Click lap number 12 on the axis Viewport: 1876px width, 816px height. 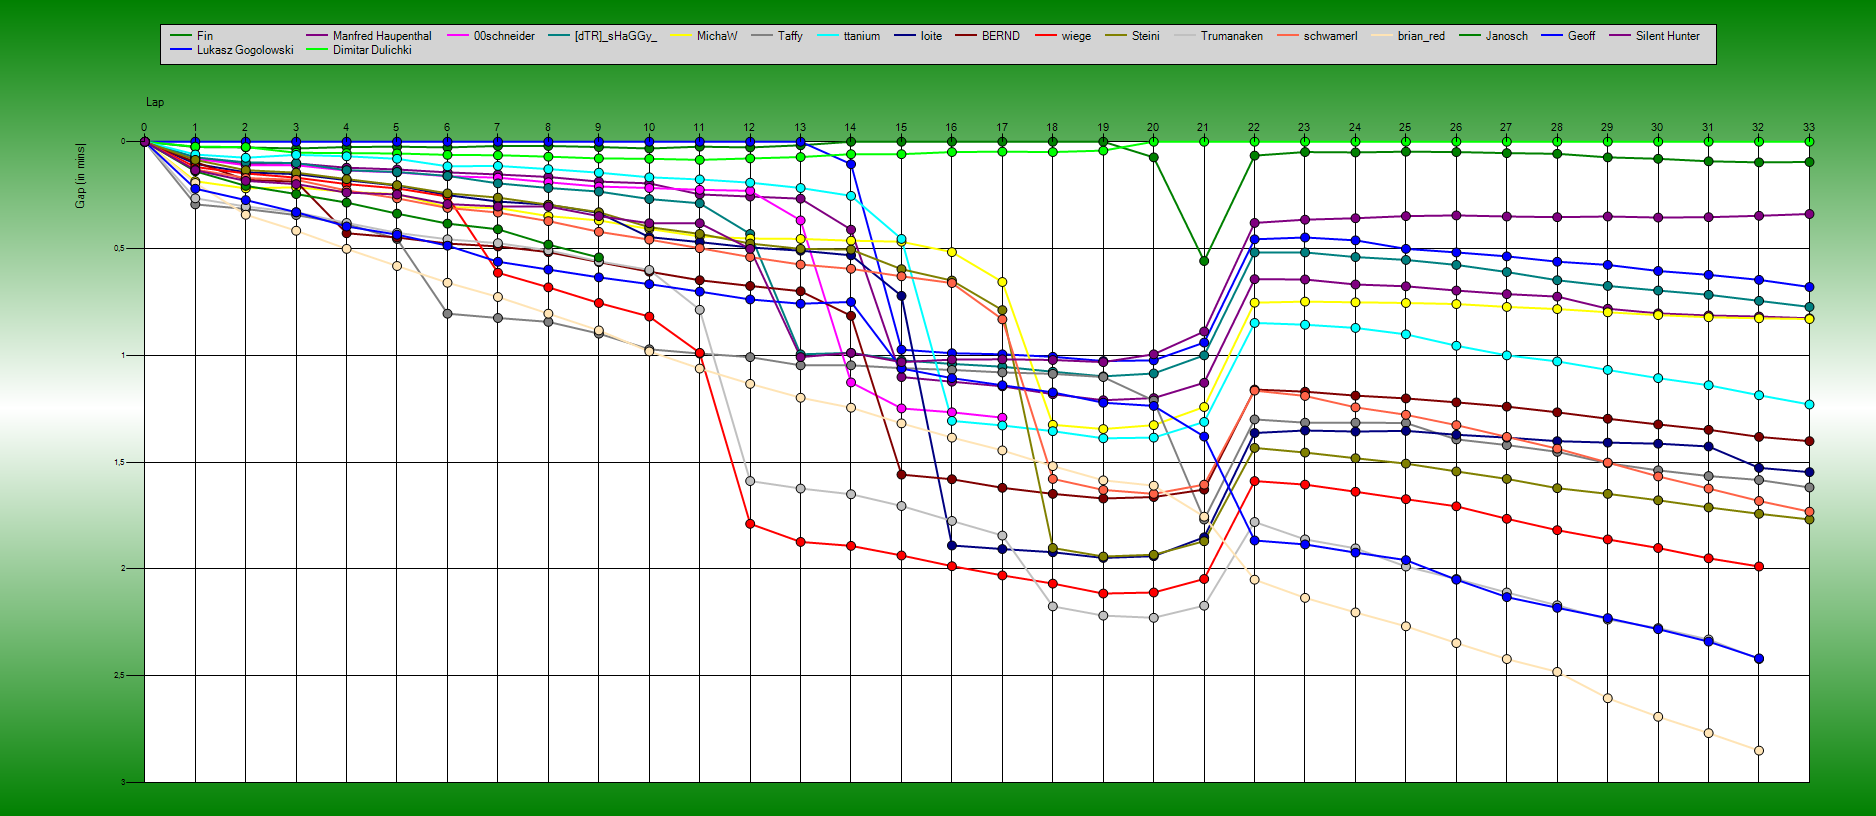click(x=750, y=128)
